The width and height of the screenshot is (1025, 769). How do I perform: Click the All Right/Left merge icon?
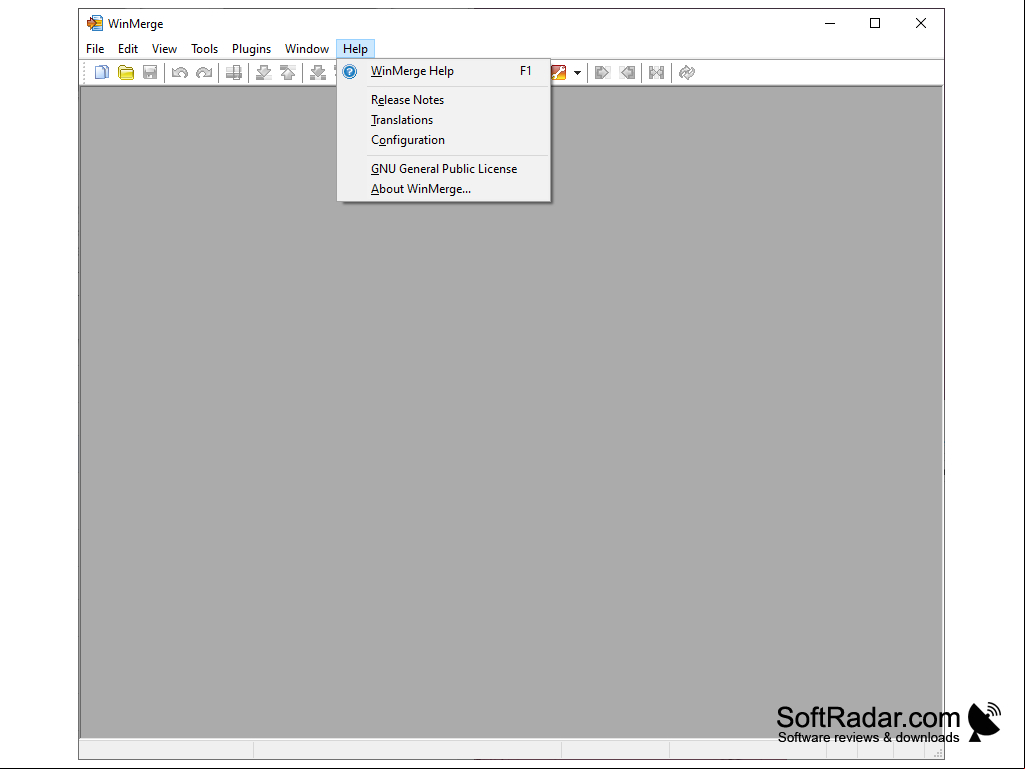(656, 73)
